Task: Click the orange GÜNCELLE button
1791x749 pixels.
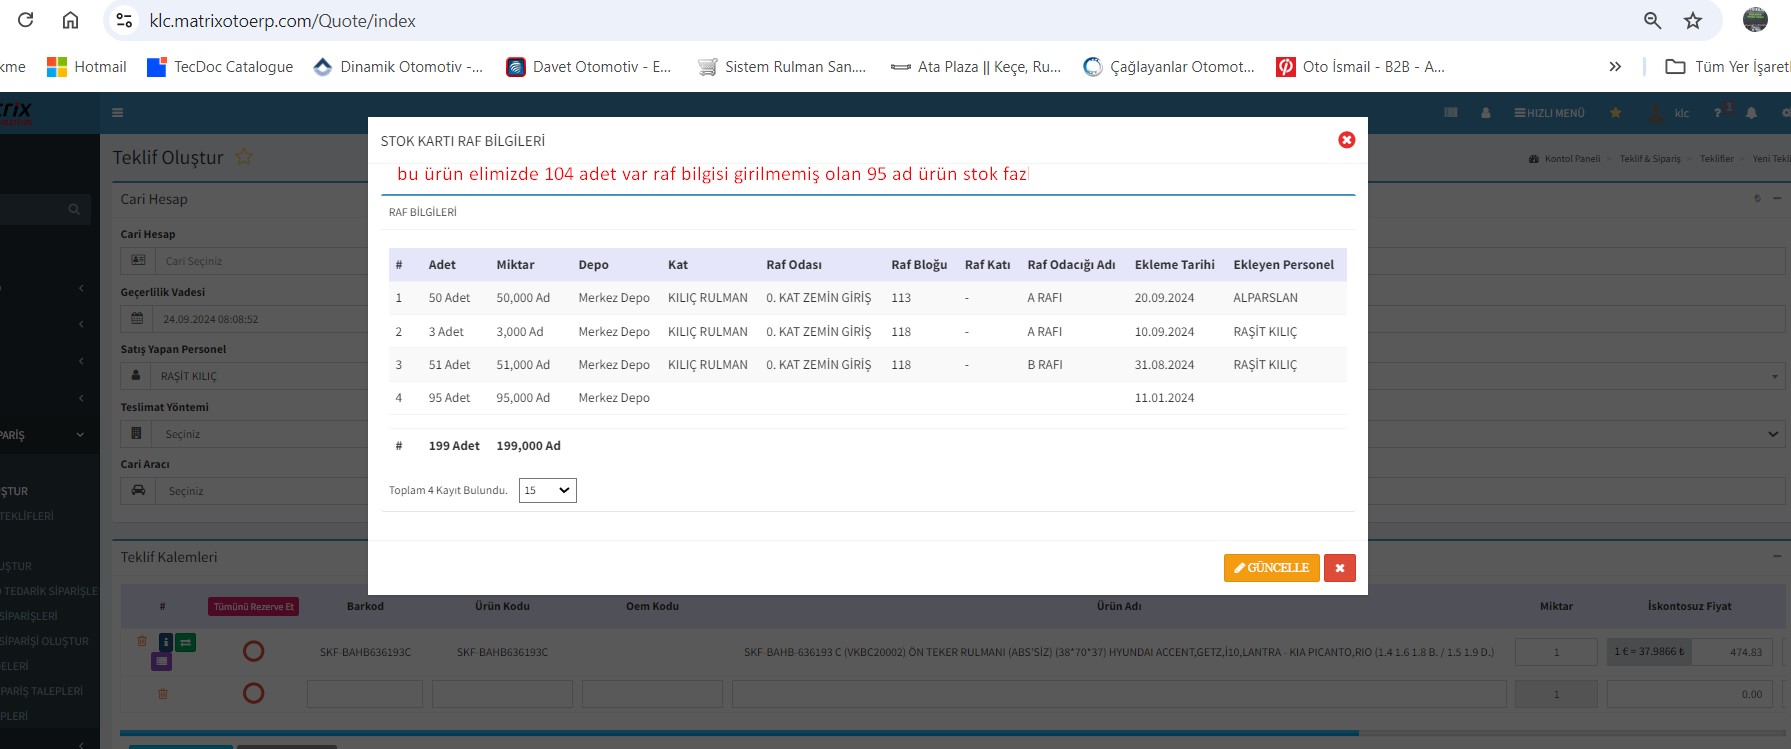Action: [1271, 568]
